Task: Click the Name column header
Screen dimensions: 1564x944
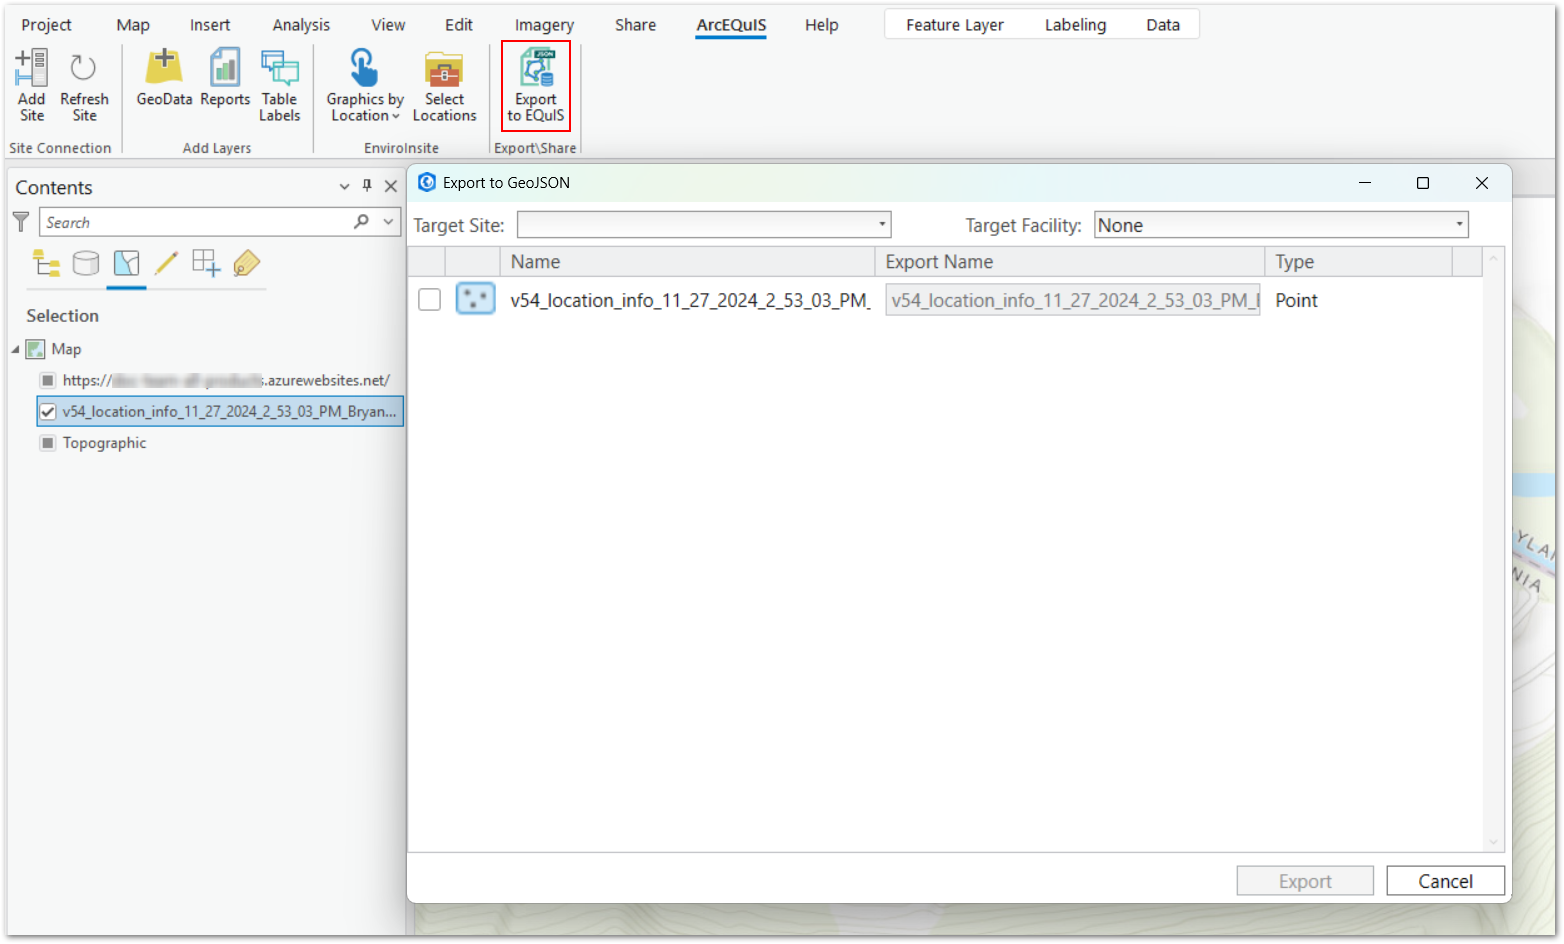Action: [x=688, y=262]
